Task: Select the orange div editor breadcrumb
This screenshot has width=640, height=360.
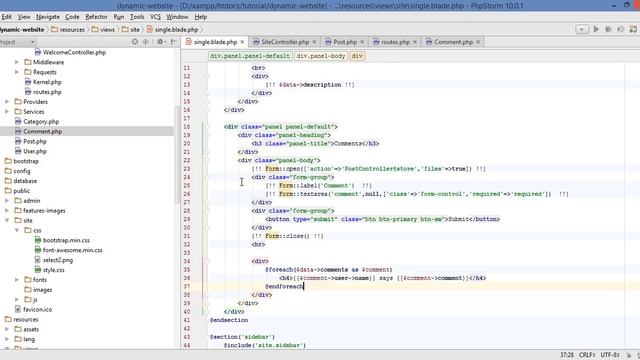Action: (x=357, y=56)
